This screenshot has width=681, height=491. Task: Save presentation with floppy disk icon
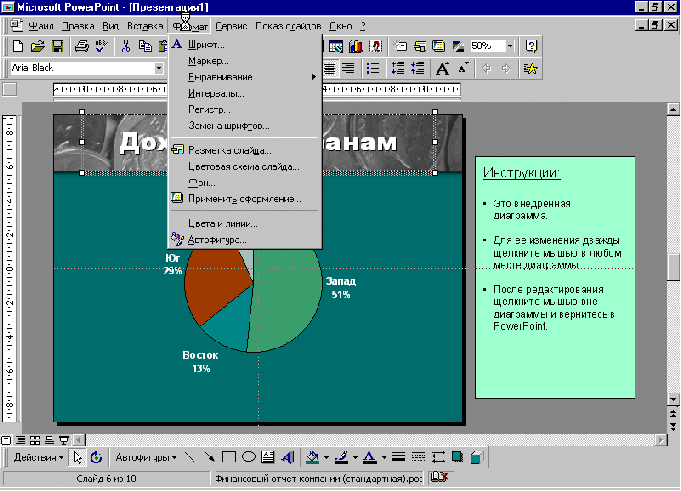coord(57,46)
